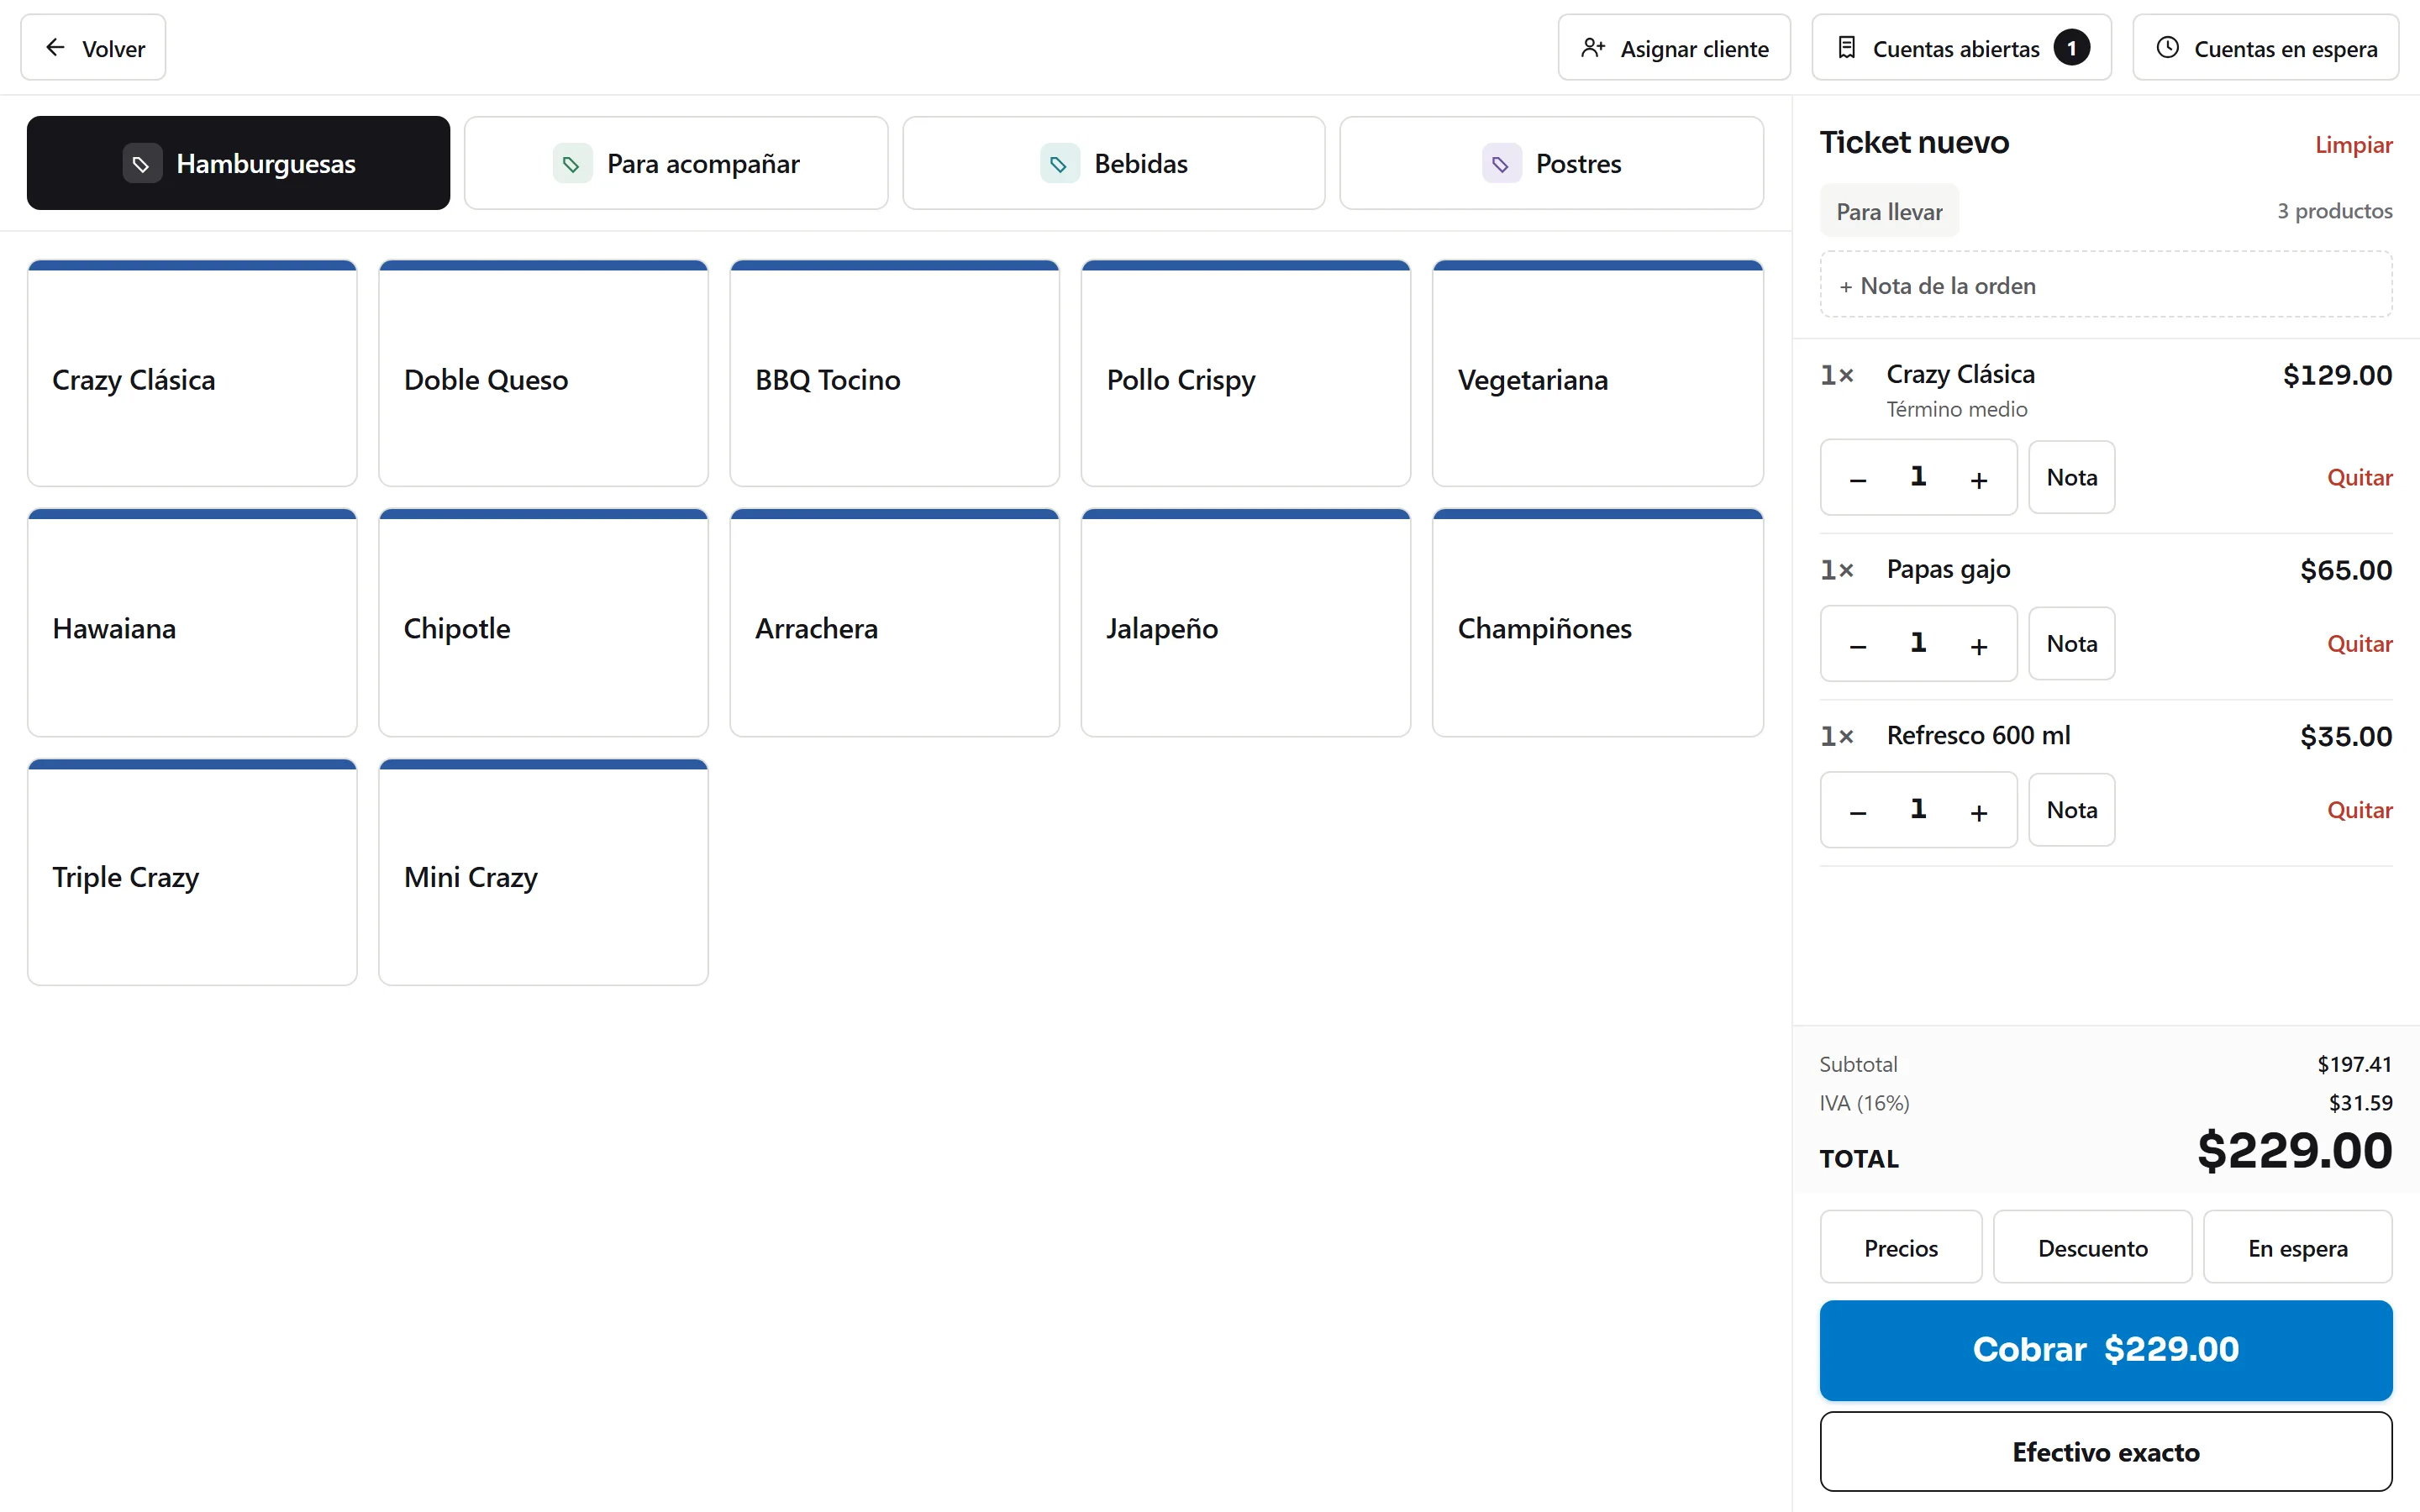The image size is (2420, 1512).
Task: Click the green tag icon on Para acompañar
Action: click(572, 163)
